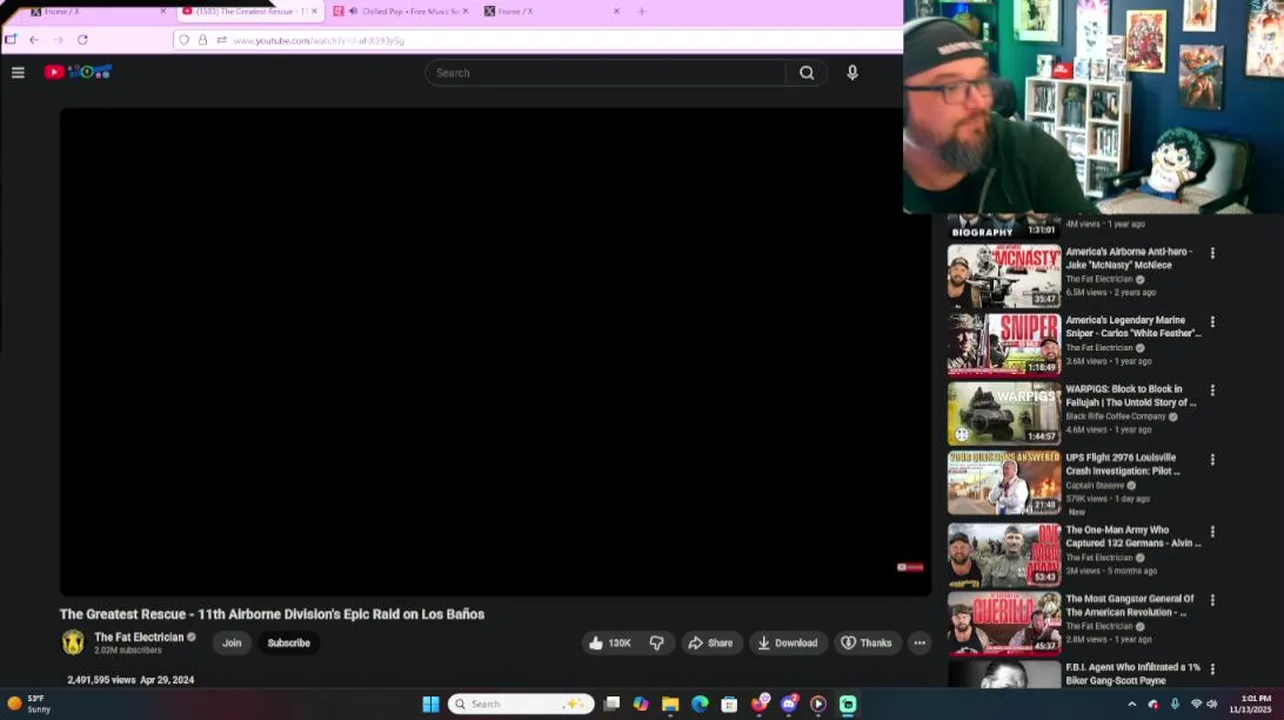Open Captain Steeeve channel link
The image size is (1284, 720).
click(x=1097, y=485)
